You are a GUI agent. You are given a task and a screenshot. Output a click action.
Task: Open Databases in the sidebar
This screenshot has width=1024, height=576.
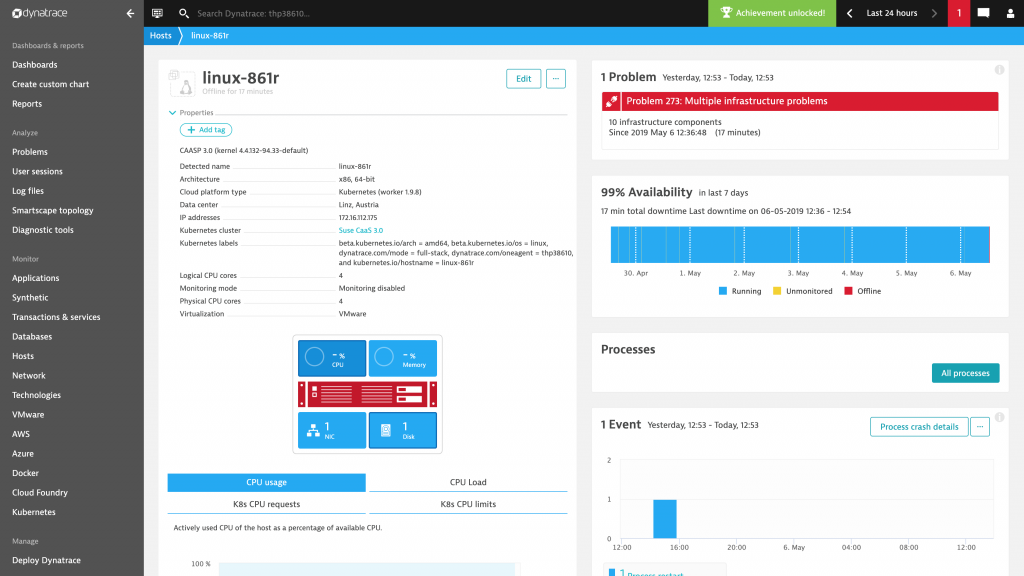point(32,337)
